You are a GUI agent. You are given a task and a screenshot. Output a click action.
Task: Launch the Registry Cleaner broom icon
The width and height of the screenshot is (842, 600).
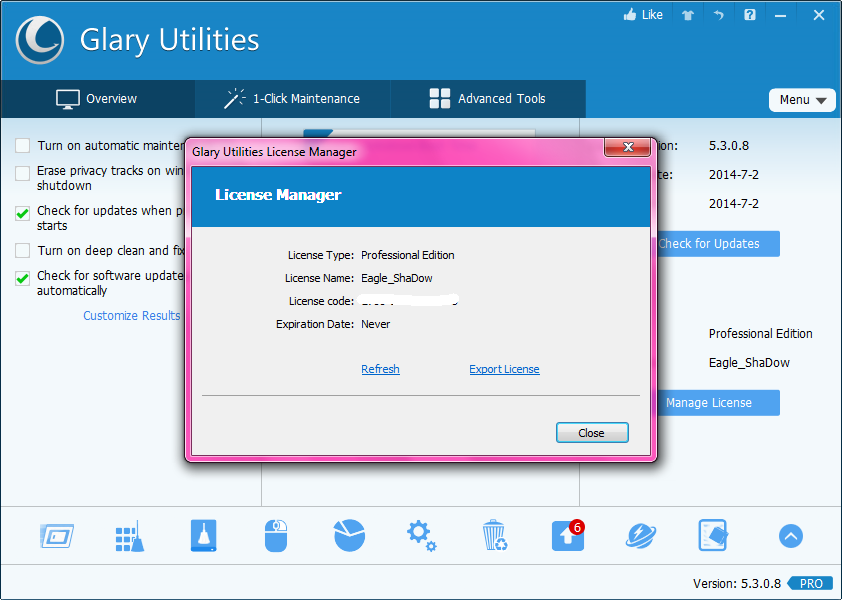point(129,536)
